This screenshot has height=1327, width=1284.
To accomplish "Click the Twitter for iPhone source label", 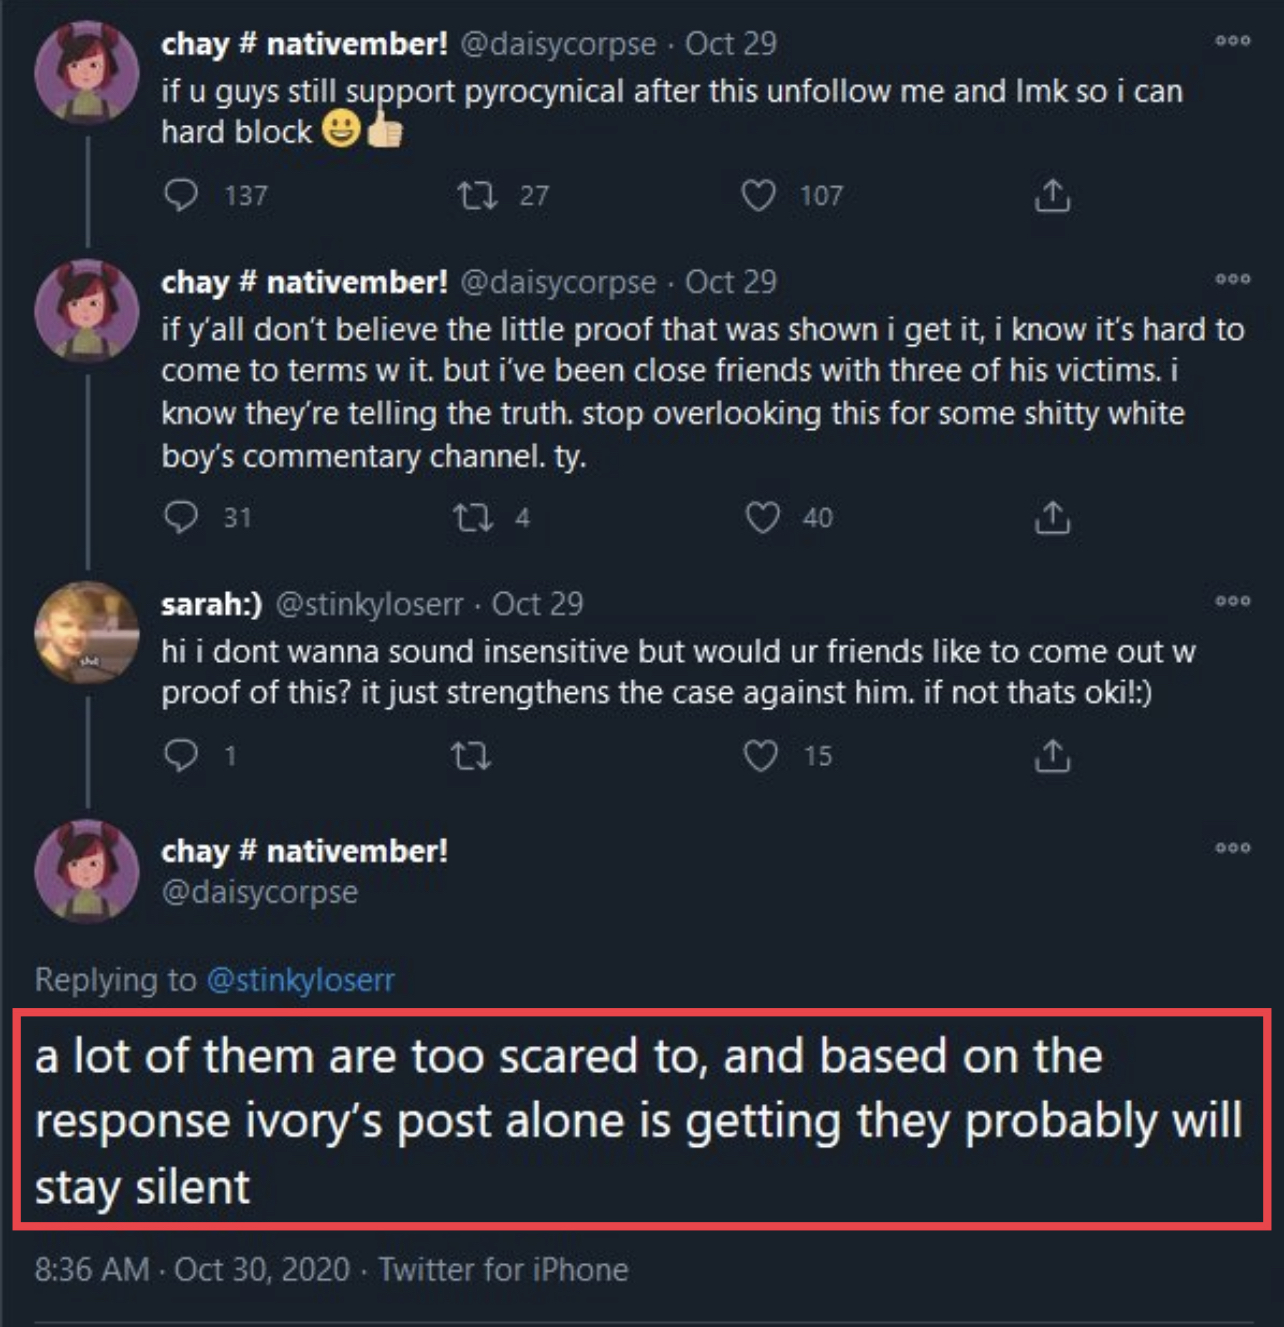I will point(503,1270).
